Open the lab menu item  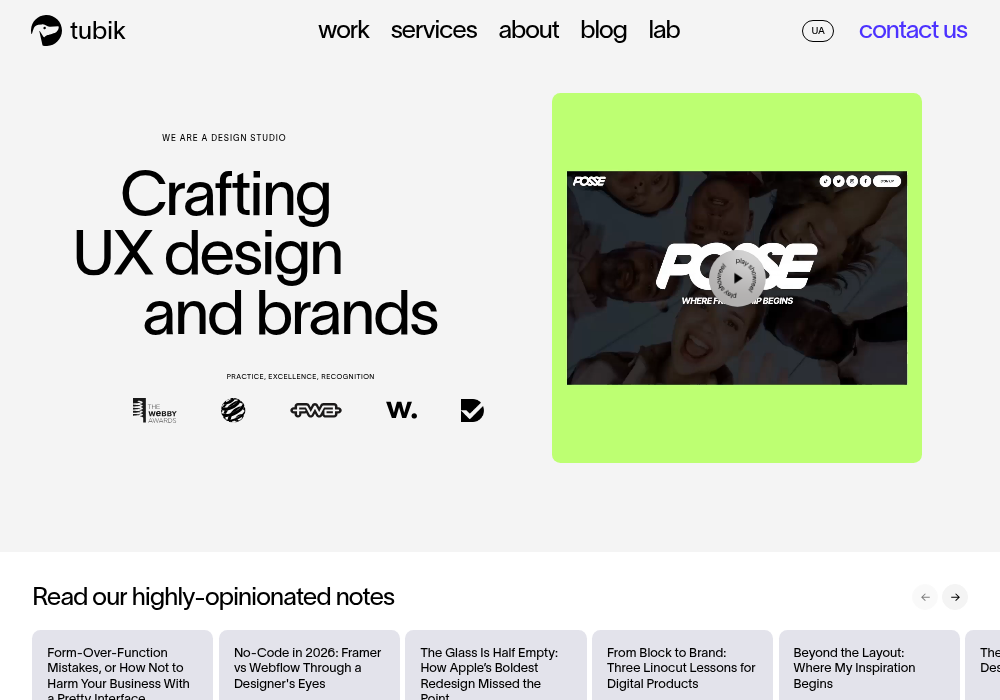[x=664, y=30]
